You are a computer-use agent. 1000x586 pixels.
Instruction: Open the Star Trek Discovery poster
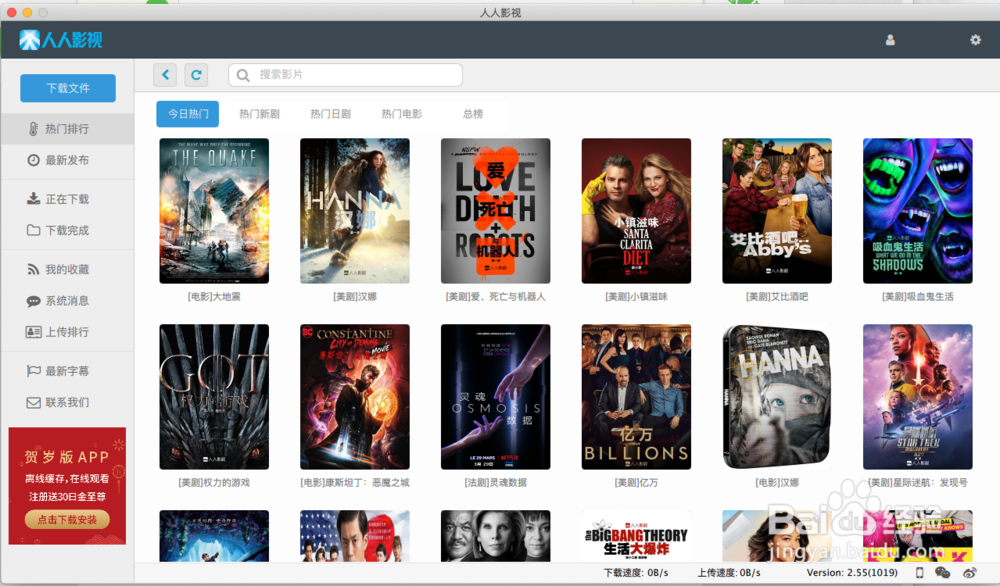point(918,397)
